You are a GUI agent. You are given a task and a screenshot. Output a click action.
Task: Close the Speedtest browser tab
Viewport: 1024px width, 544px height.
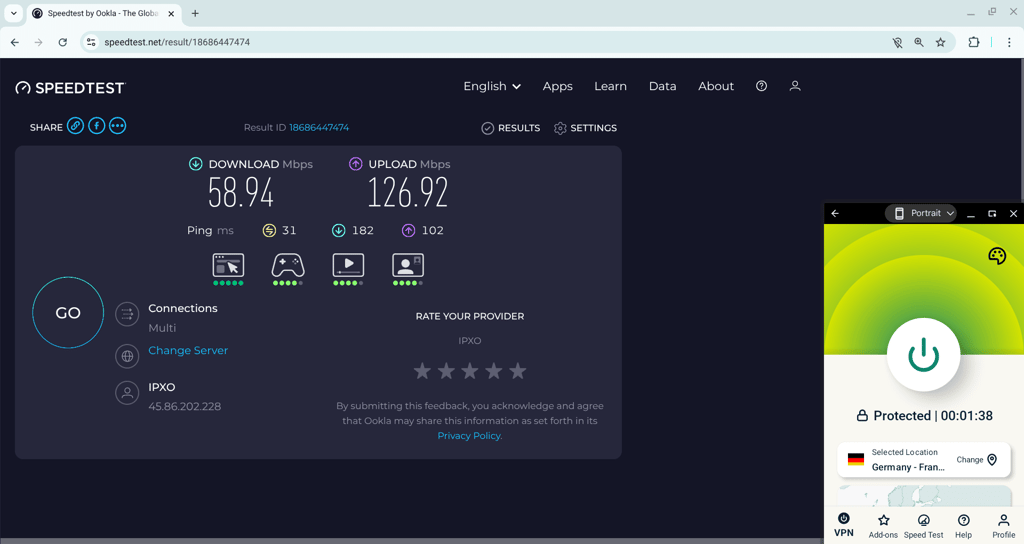click(x=171, y=13)
